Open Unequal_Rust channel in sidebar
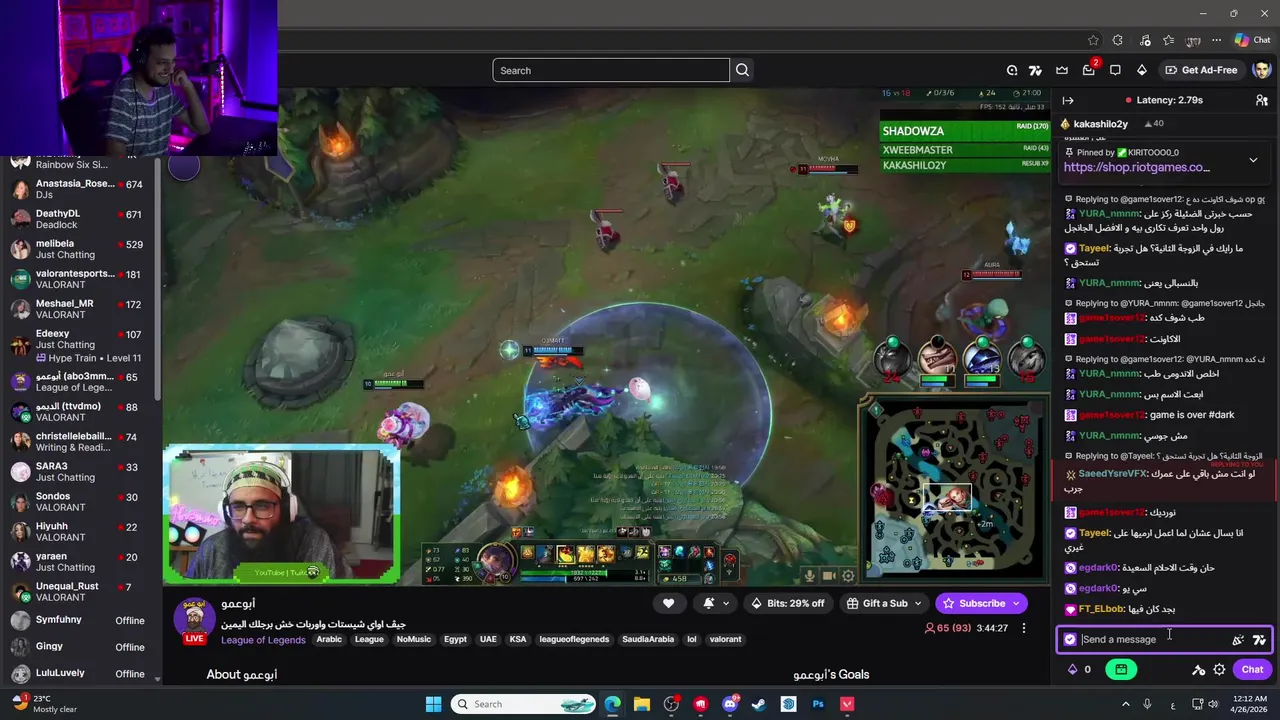The width and height of the screenshot is (1280, 720). tap(80, 591)
